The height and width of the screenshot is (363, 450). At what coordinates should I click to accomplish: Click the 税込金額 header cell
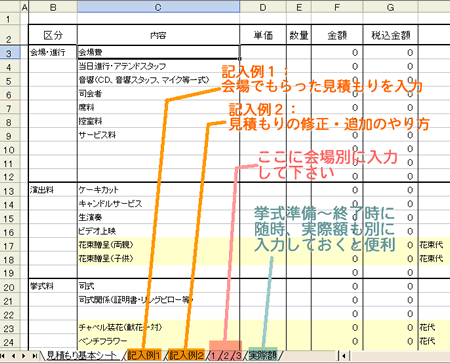(x=390, y=35)
